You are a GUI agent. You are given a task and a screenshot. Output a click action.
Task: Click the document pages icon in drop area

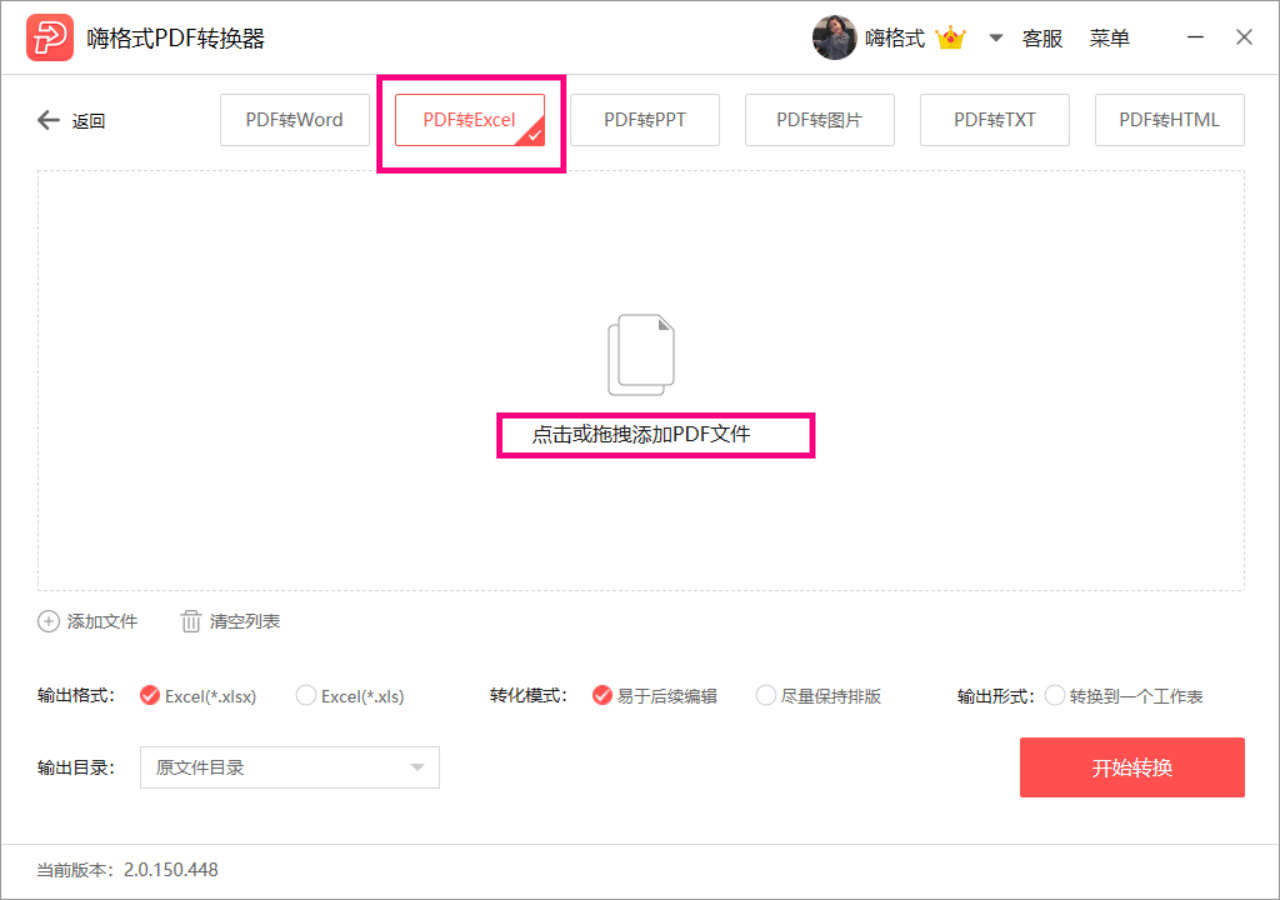(x=641, y=355)
